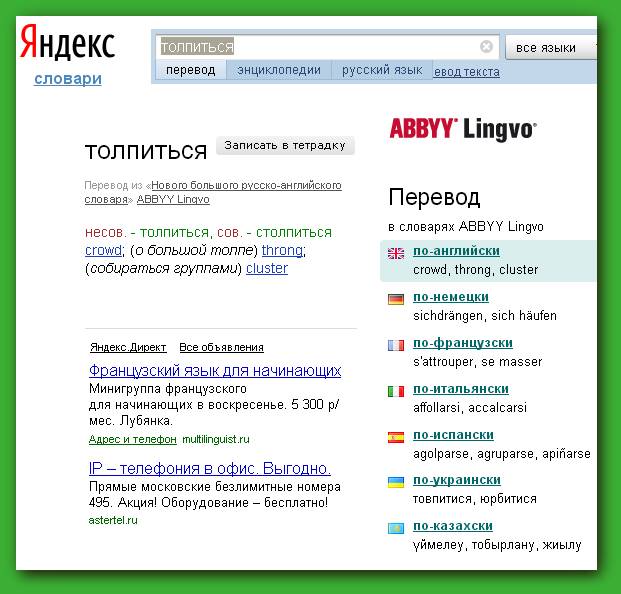
Task: Clear the search field with the X icon
Action: point(486,46)
